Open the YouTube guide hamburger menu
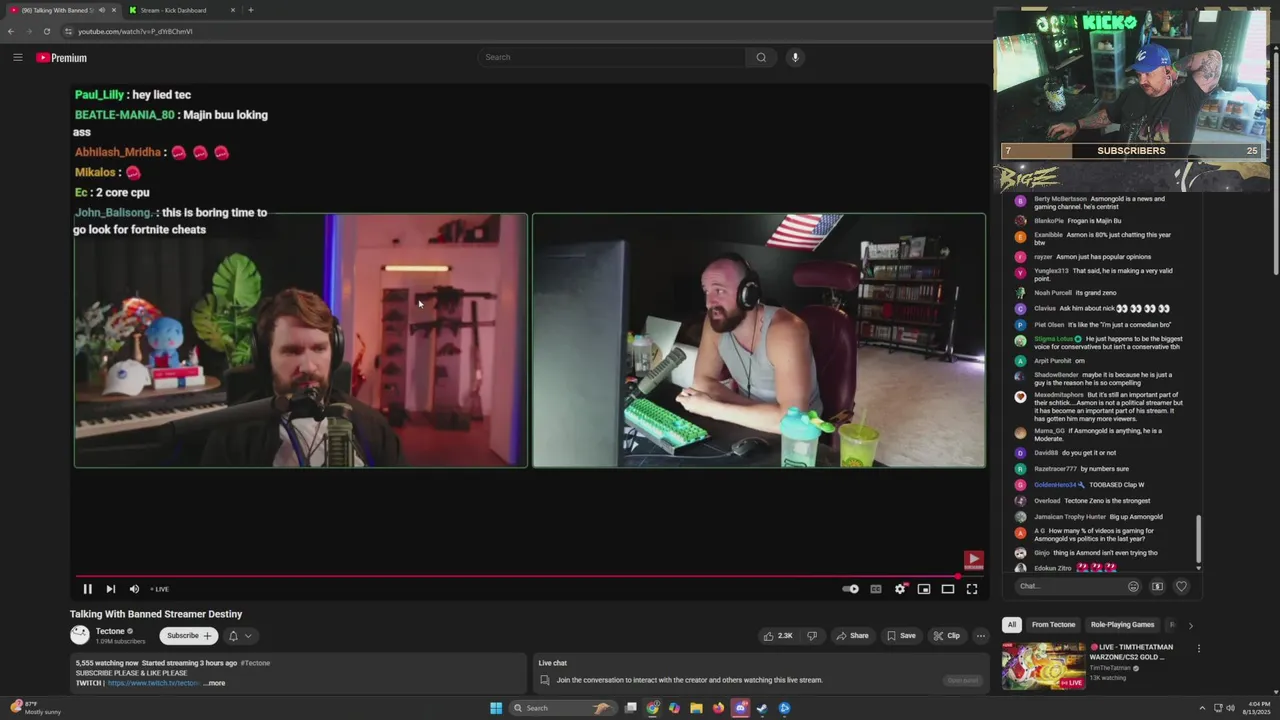1280x720 pixels. click(17, 57)
